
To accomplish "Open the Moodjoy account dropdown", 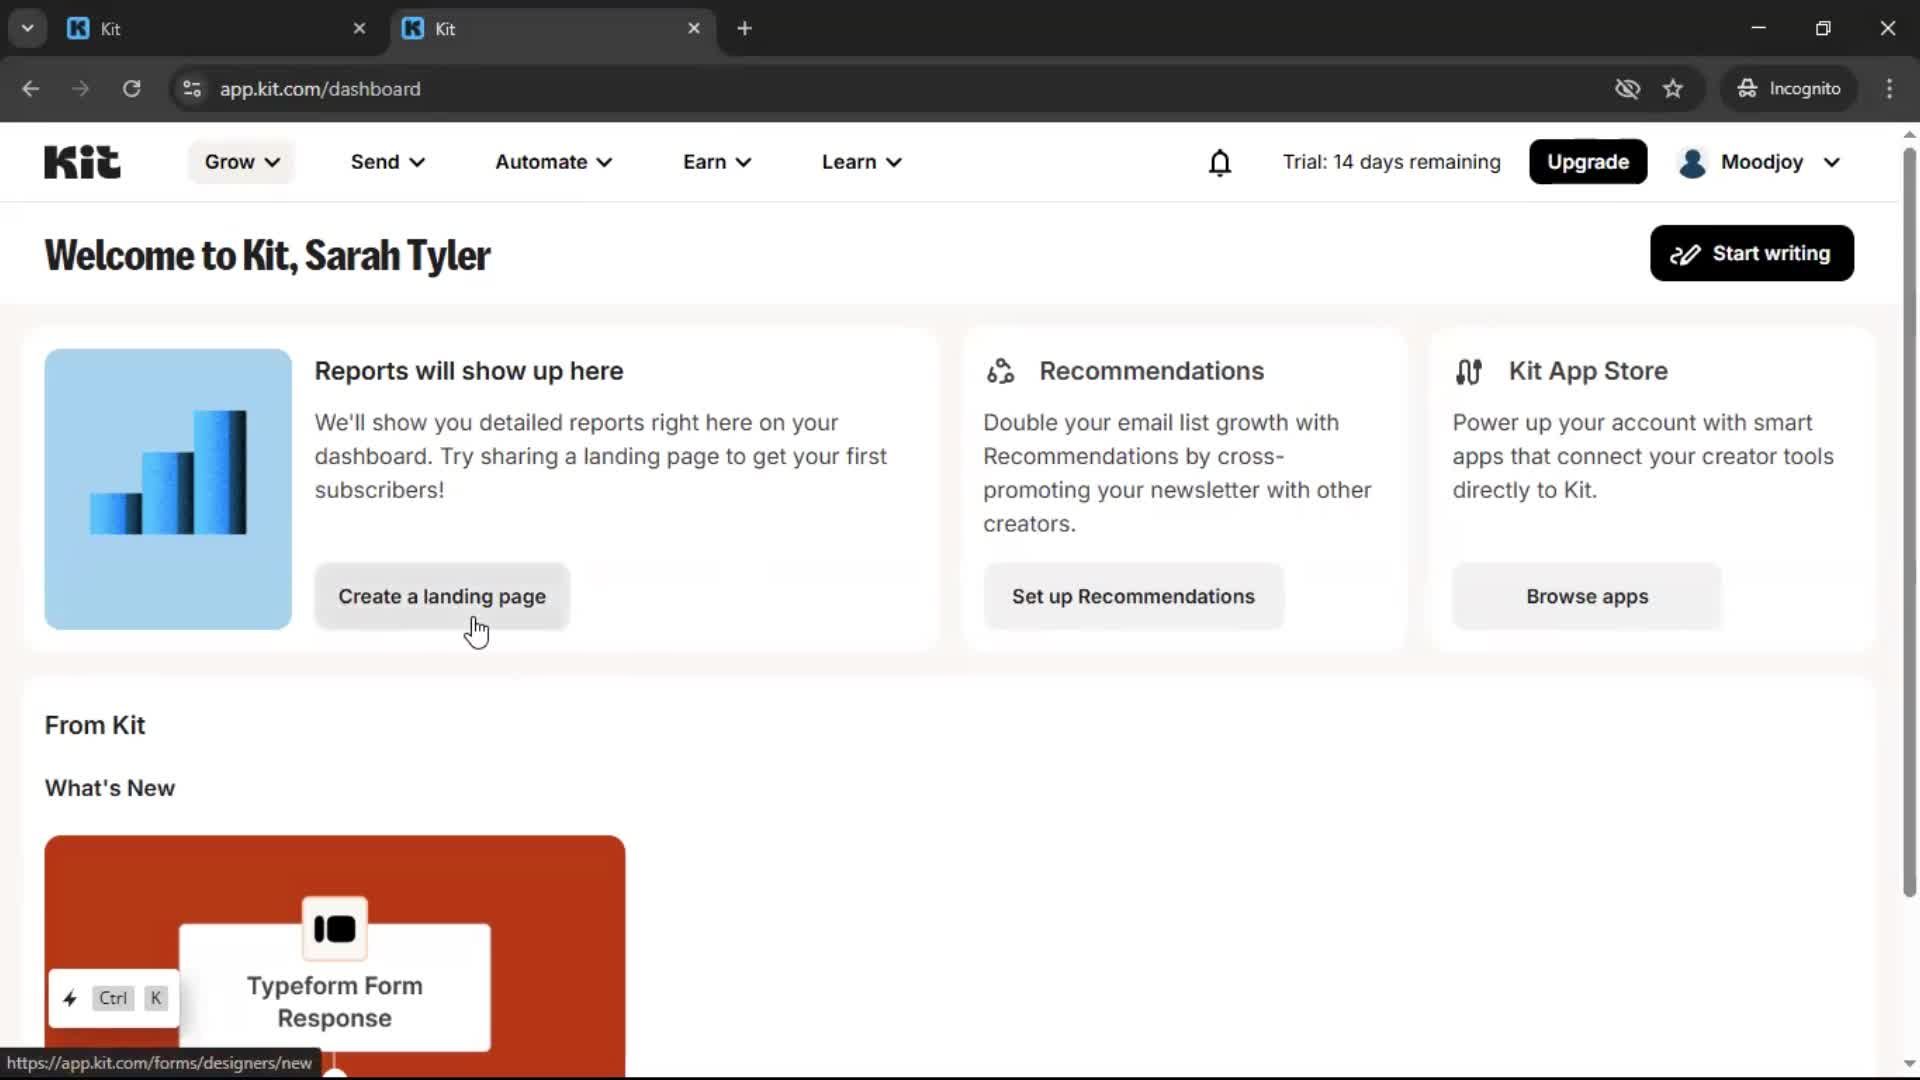I will (1831, 162).
